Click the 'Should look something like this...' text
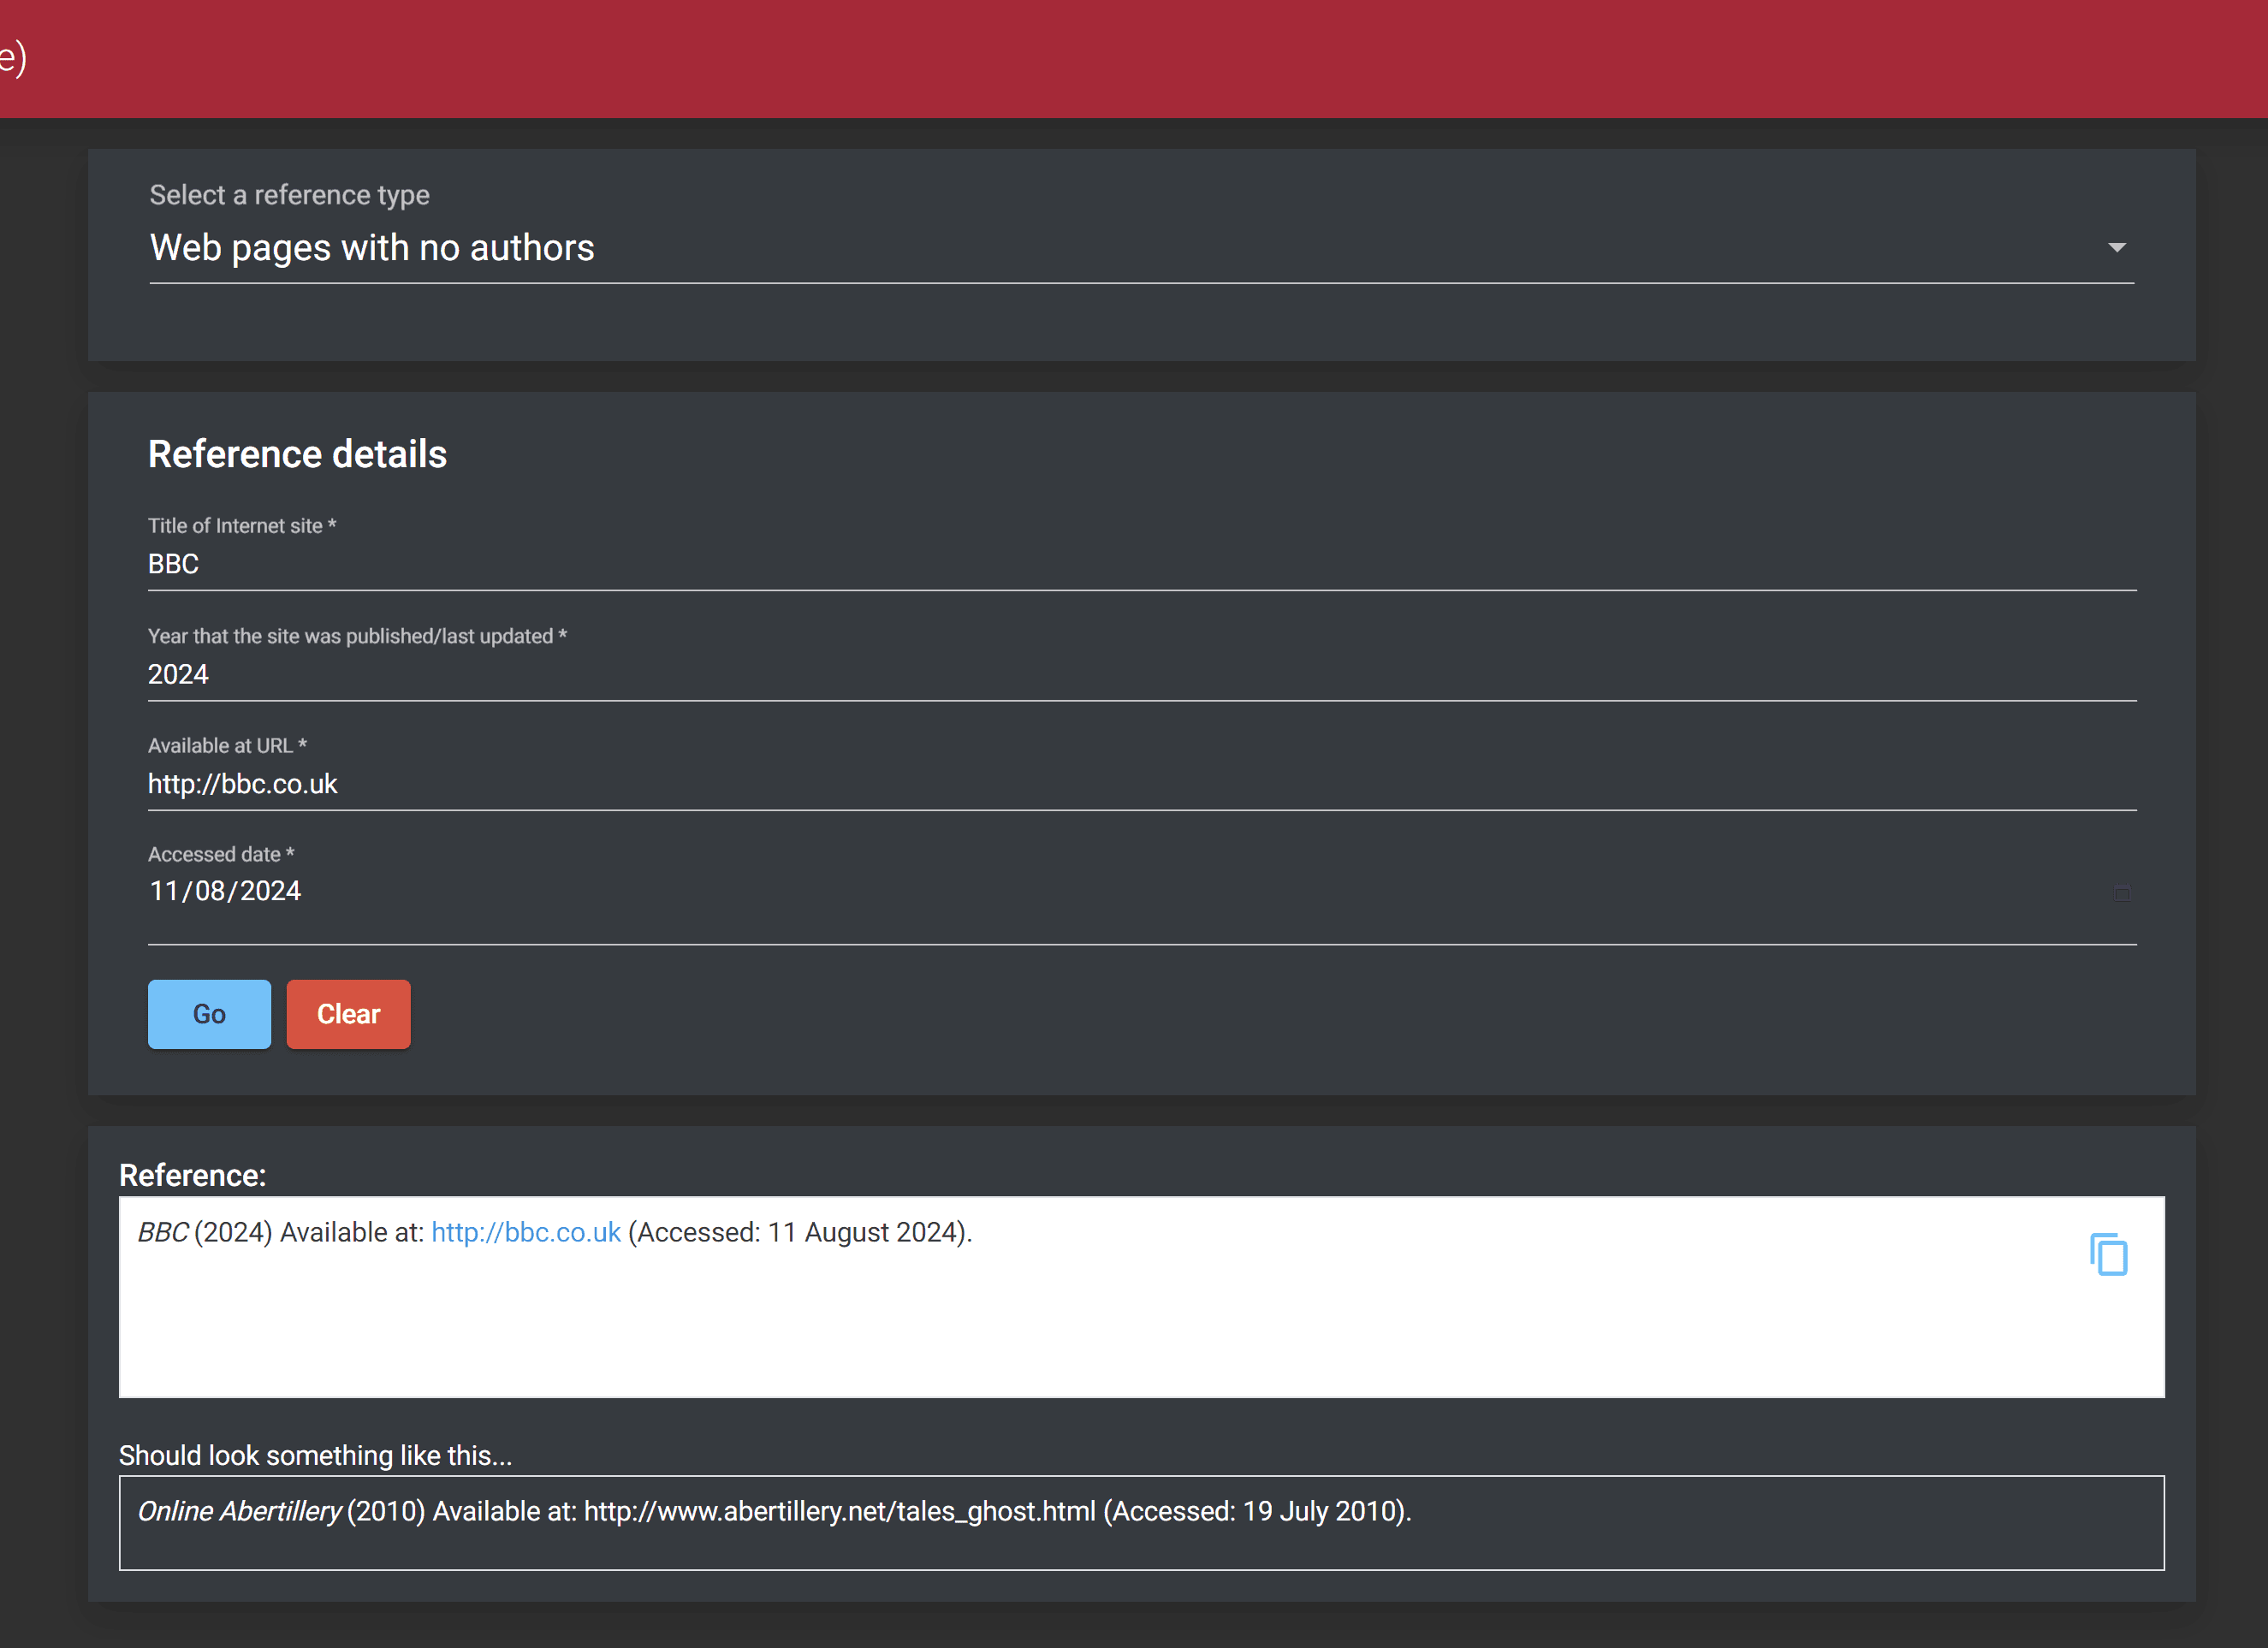The image size is (2268, 1648). (315, 1455)
